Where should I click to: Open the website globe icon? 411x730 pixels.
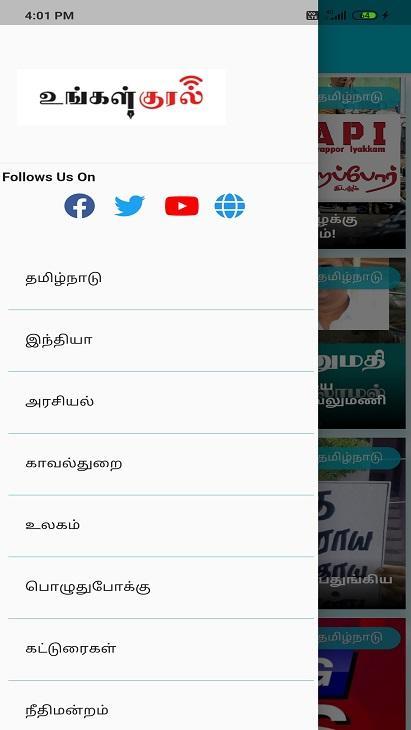[x=230, y=206]
